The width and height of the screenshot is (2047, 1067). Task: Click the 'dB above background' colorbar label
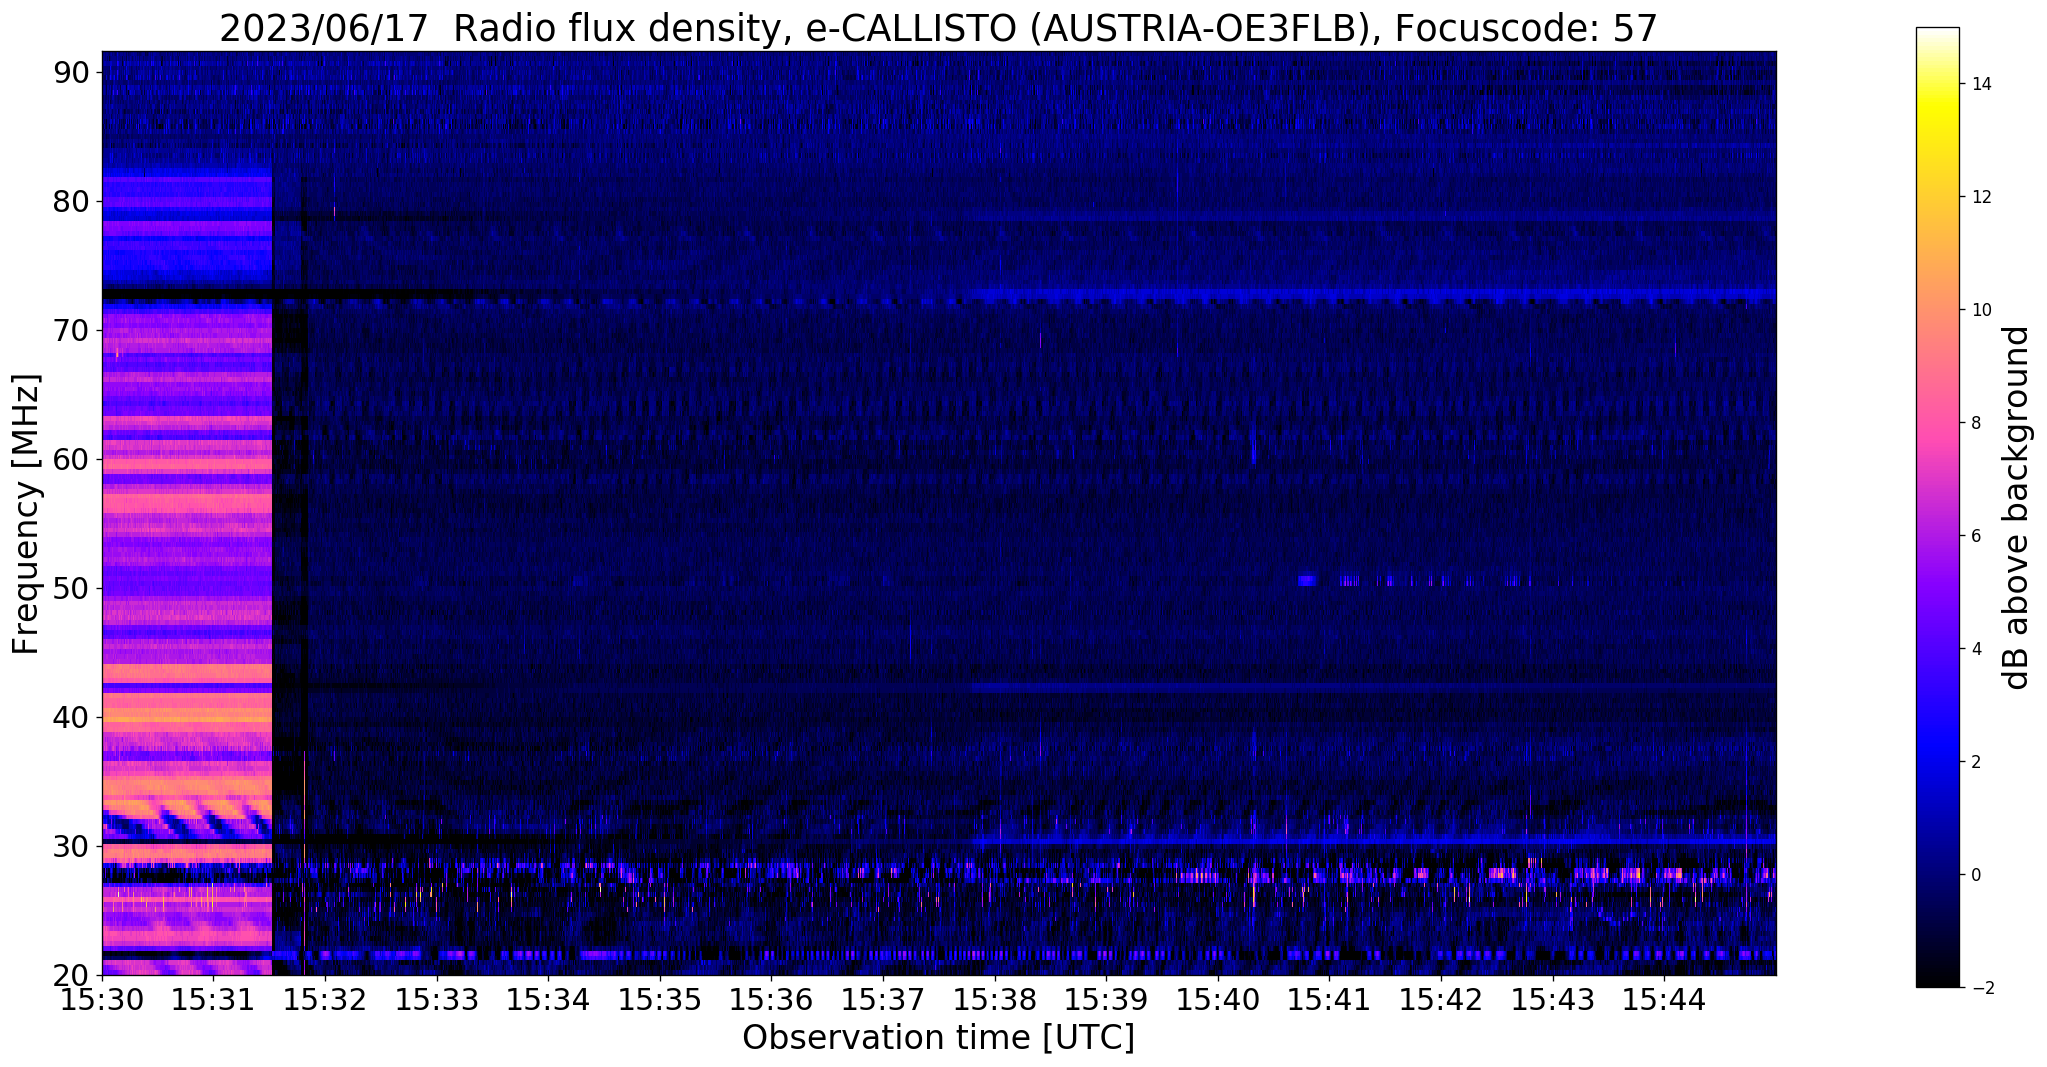(2017, 507)
